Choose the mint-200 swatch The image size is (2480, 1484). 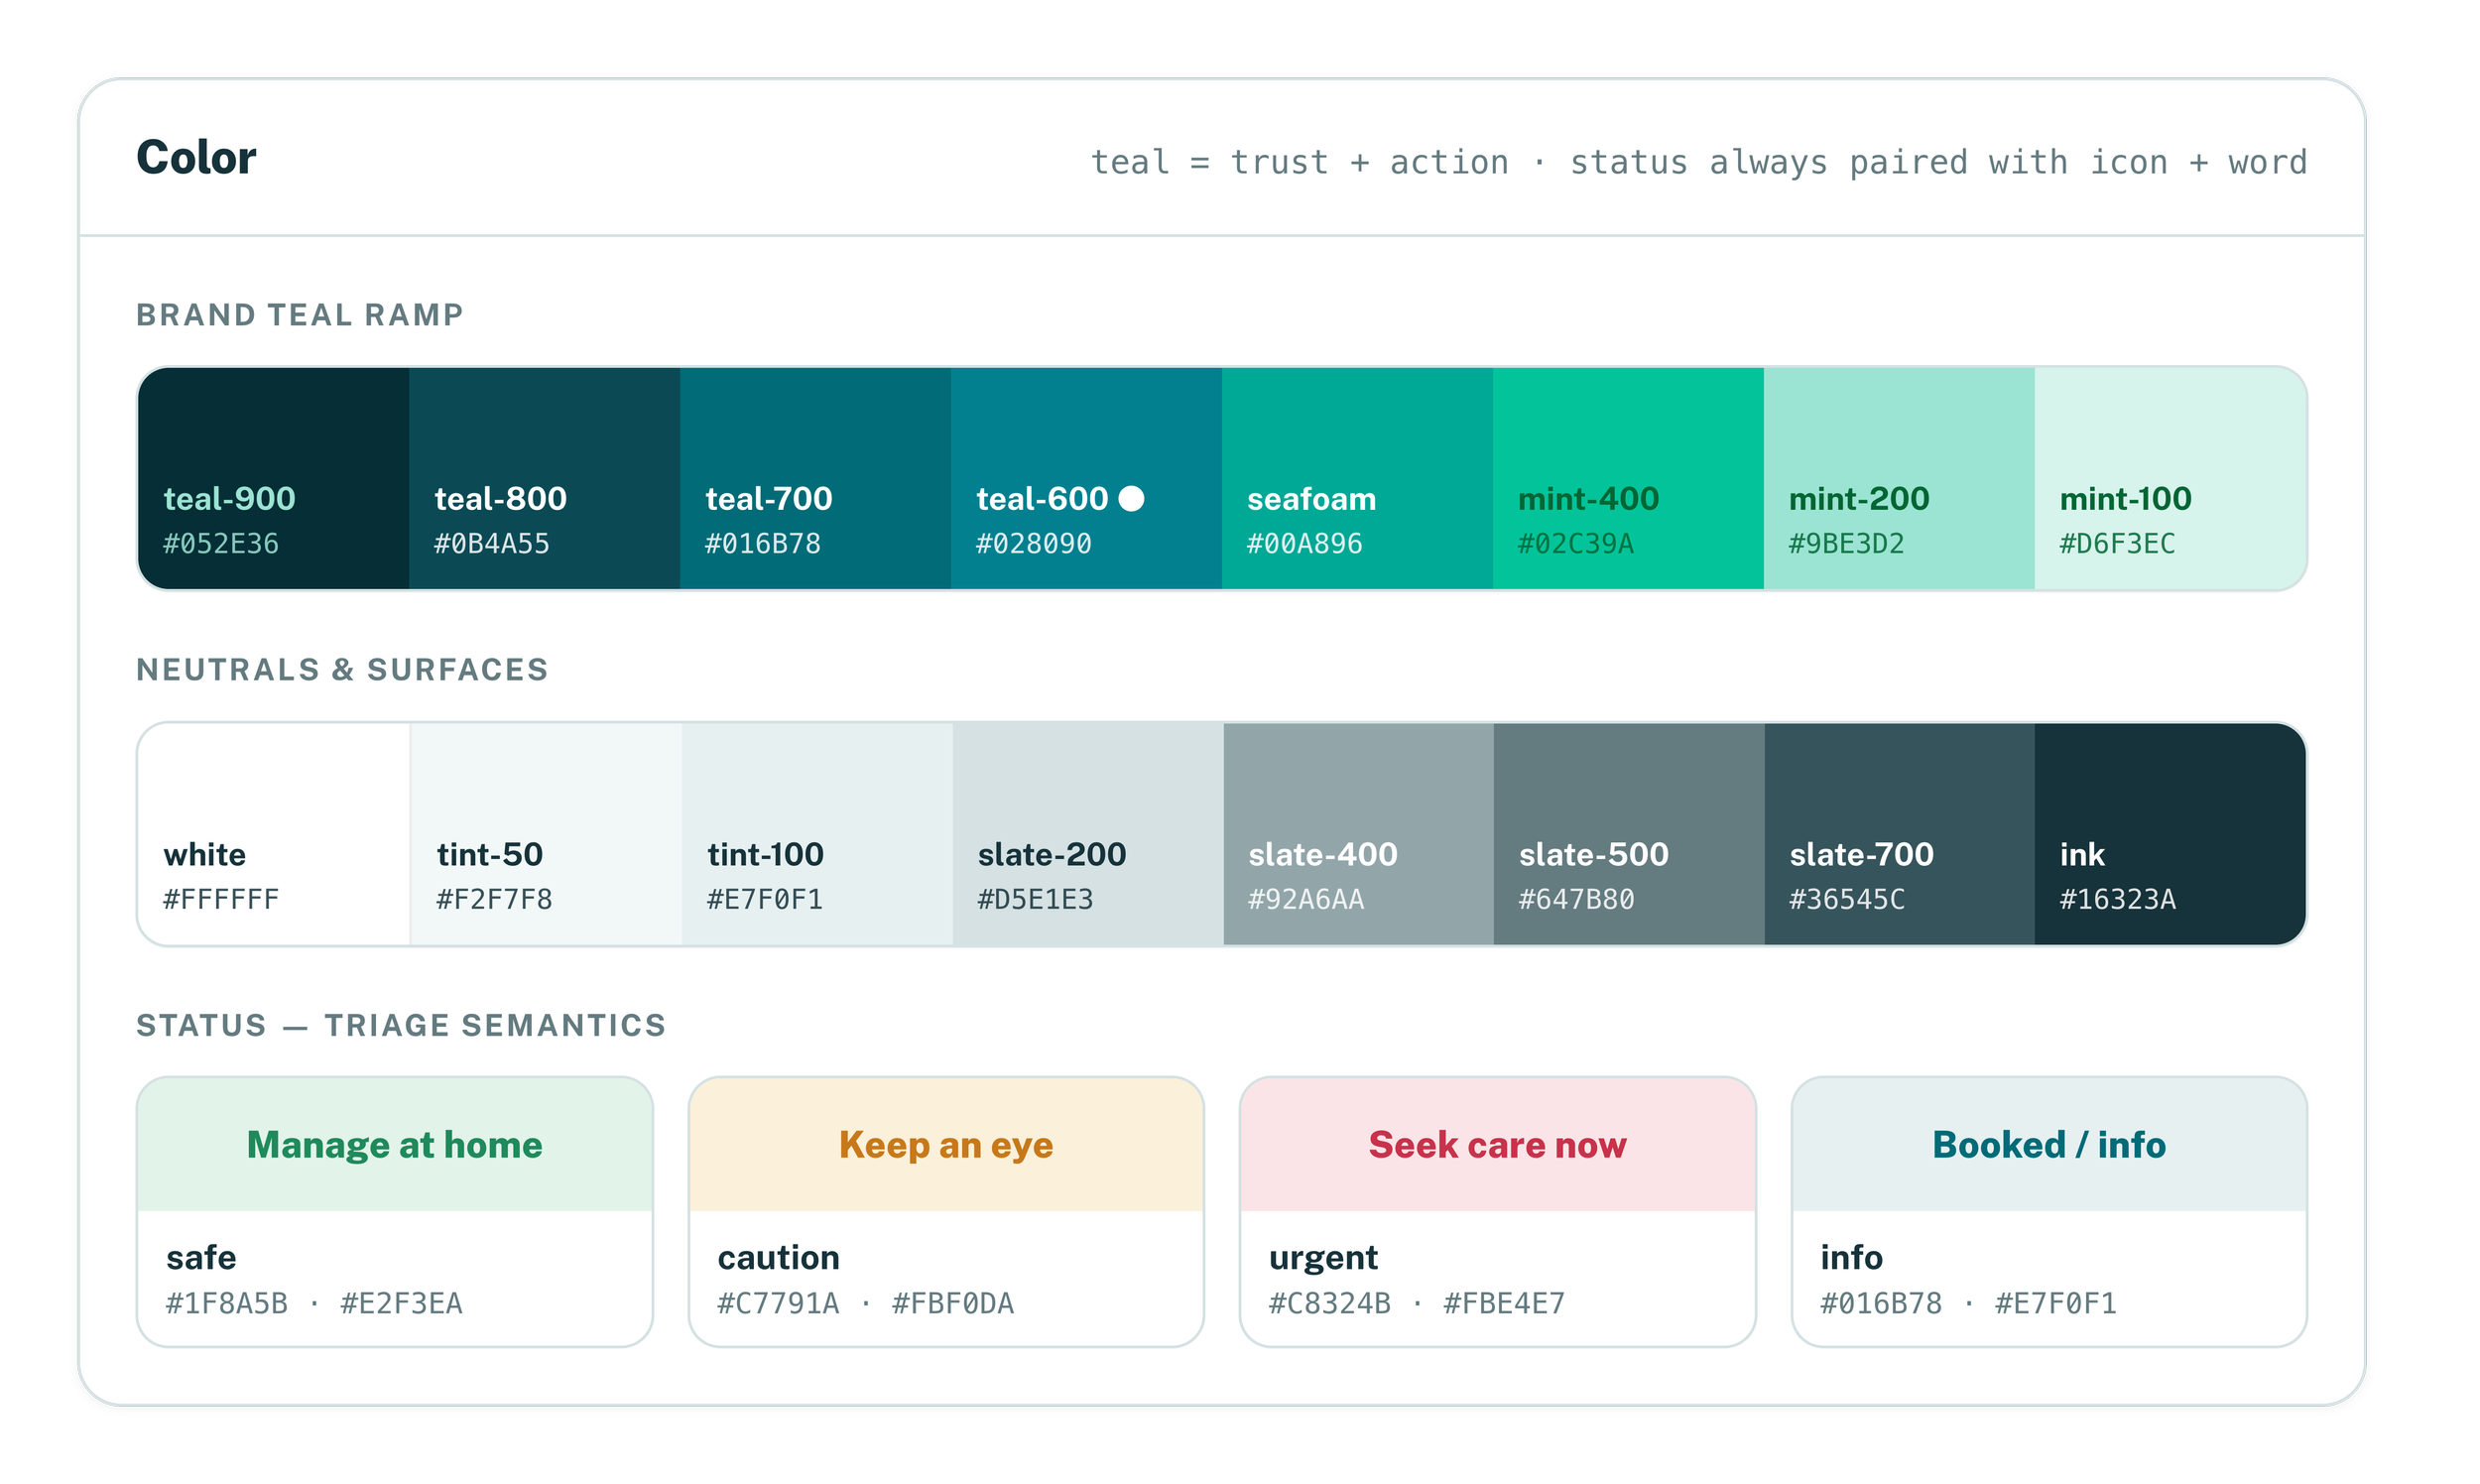(x=1899, y=478)
